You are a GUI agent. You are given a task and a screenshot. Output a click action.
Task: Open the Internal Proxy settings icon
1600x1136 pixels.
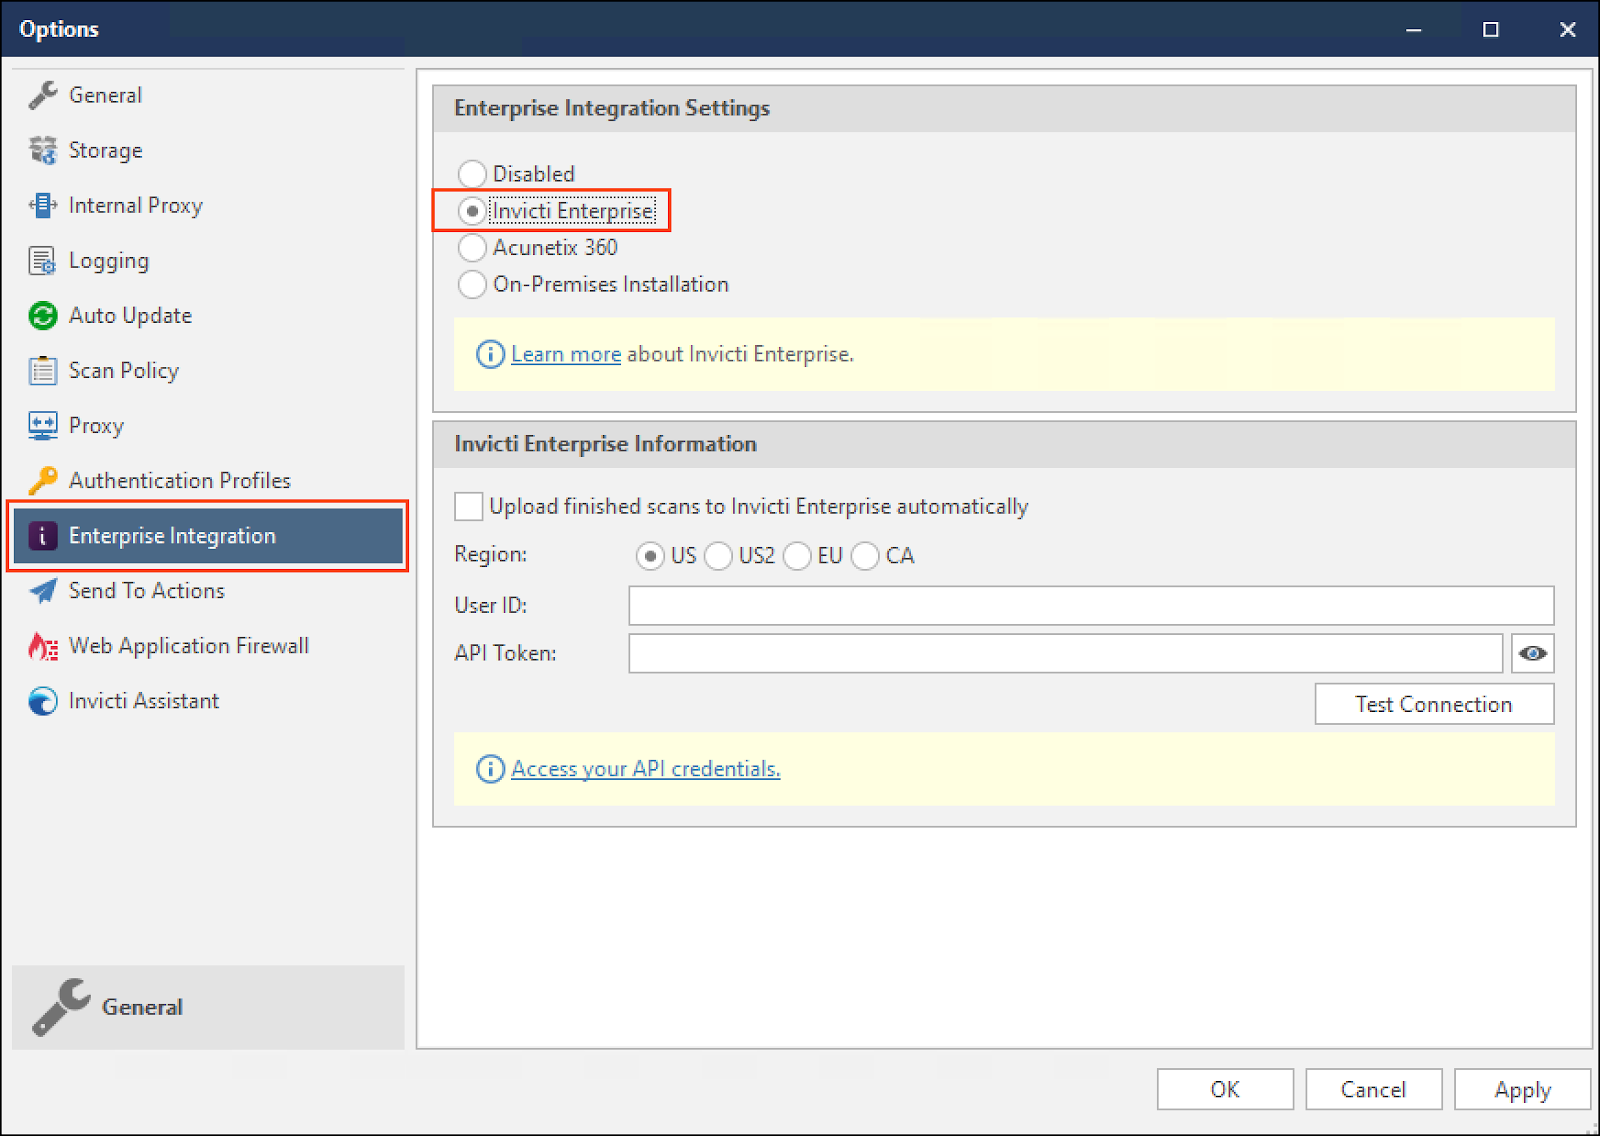click(42, 205)
